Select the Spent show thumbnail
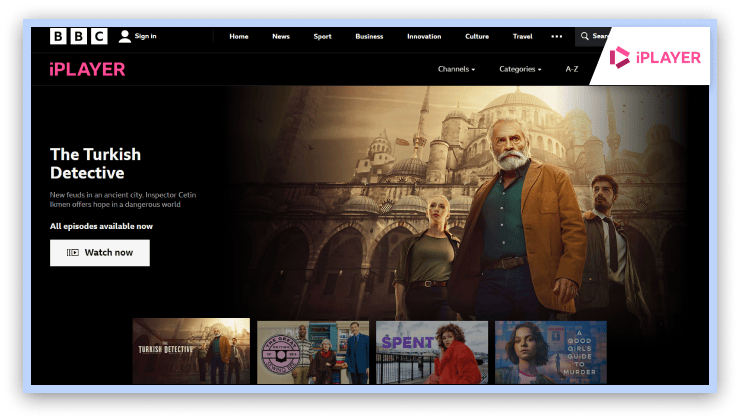Screen dimensions: 740x420 [x=432, y=353]
